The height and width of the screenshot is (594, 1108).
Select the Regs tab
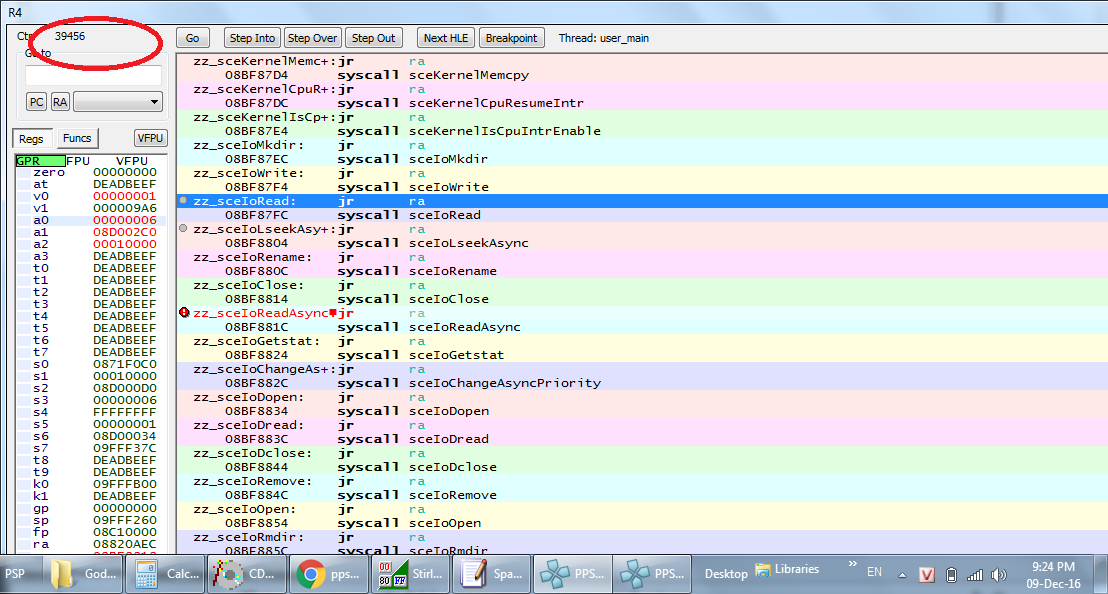[x=31, y=138]
